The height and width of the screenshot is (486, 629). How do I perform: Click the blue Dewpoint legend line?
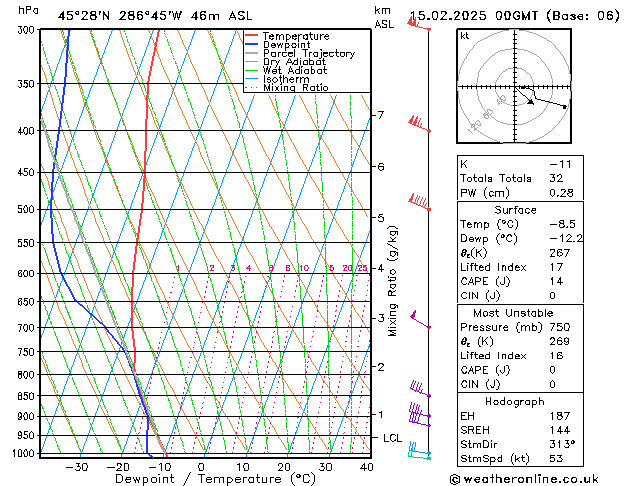[252, 45]
